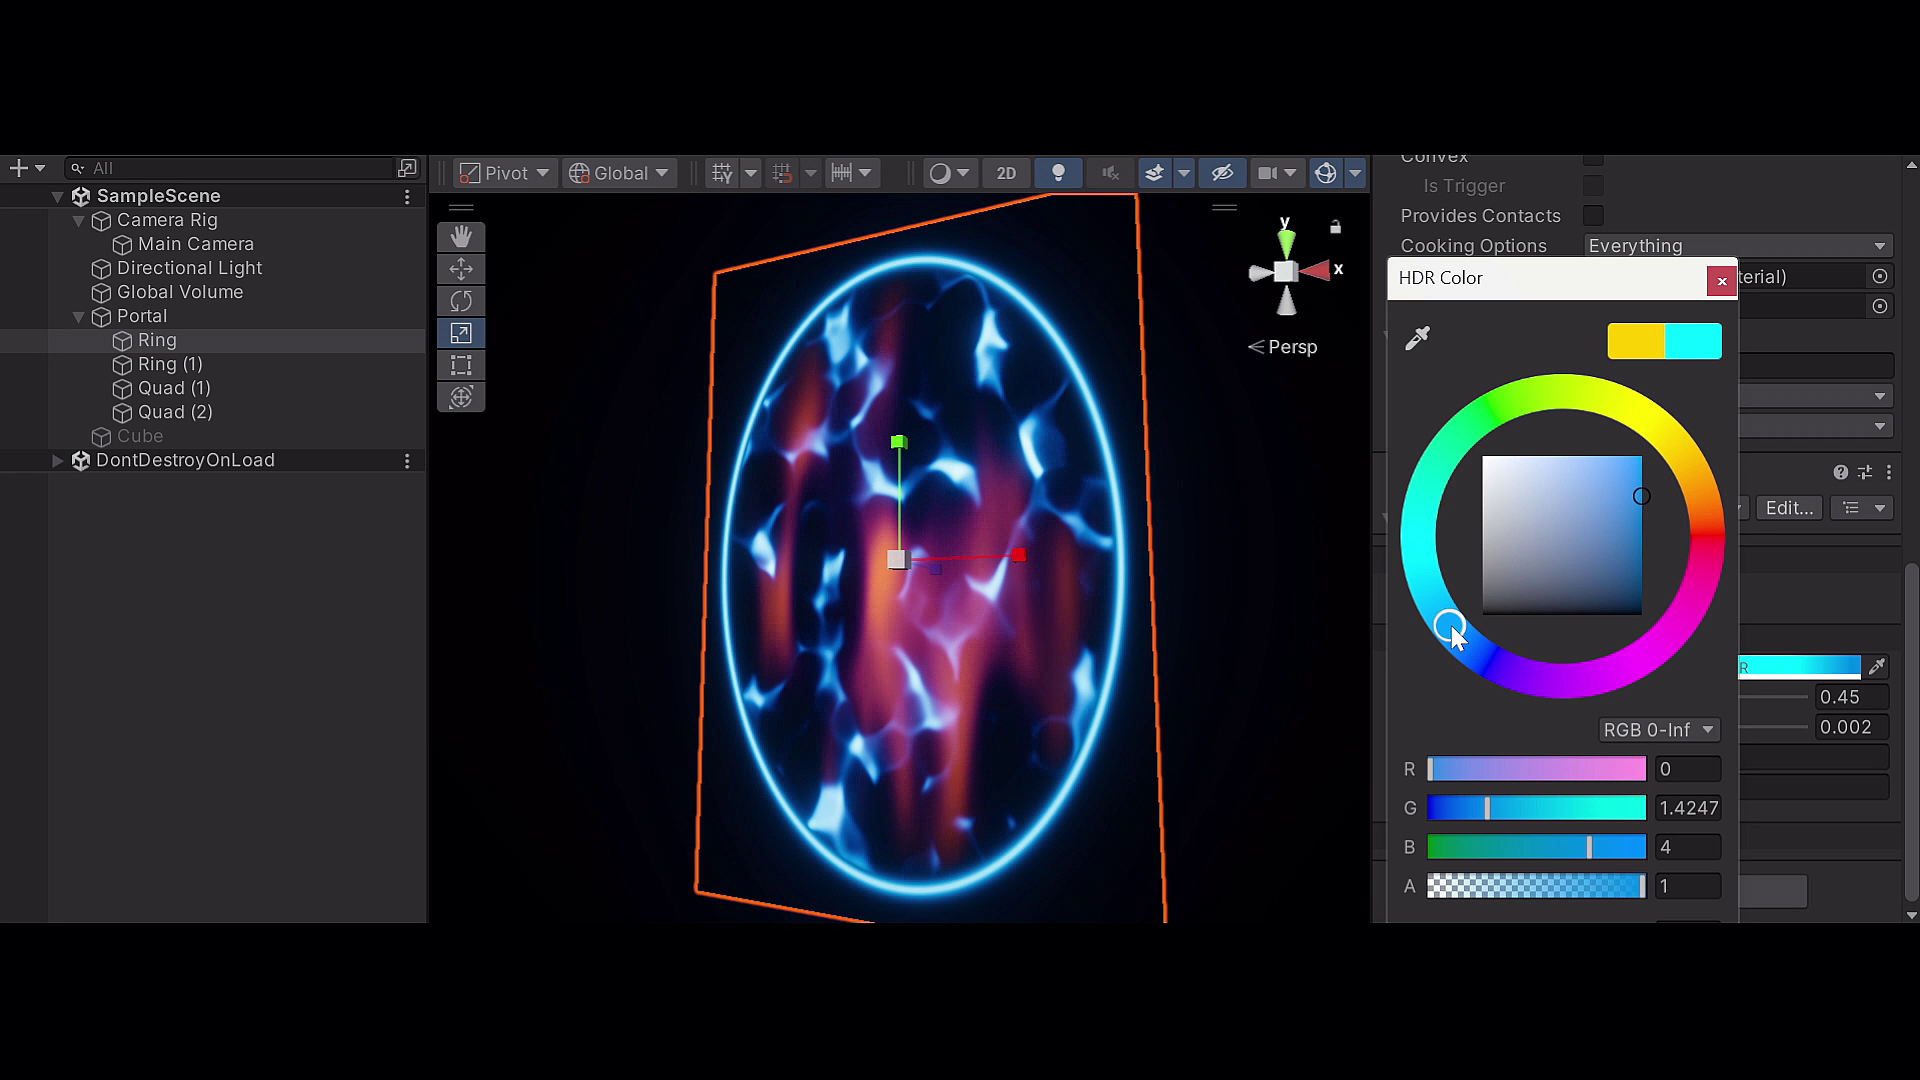
Task: Click the cyan new color swatch
Action: [x=1693, y=341]
